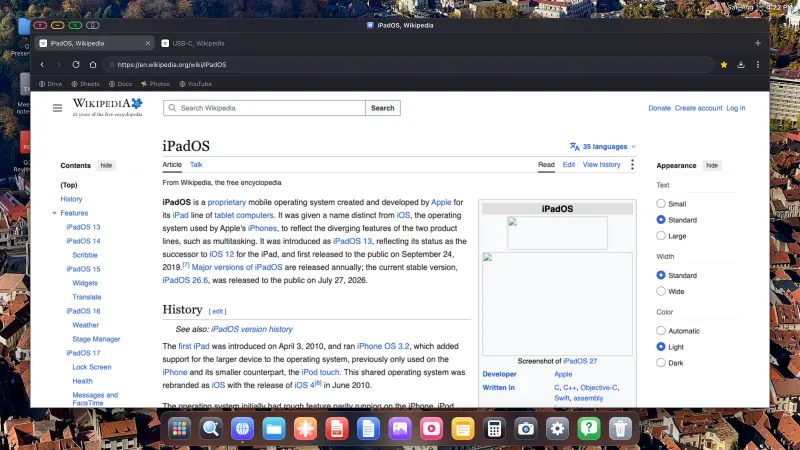Hide the Contents sidebar

[106, 165]
